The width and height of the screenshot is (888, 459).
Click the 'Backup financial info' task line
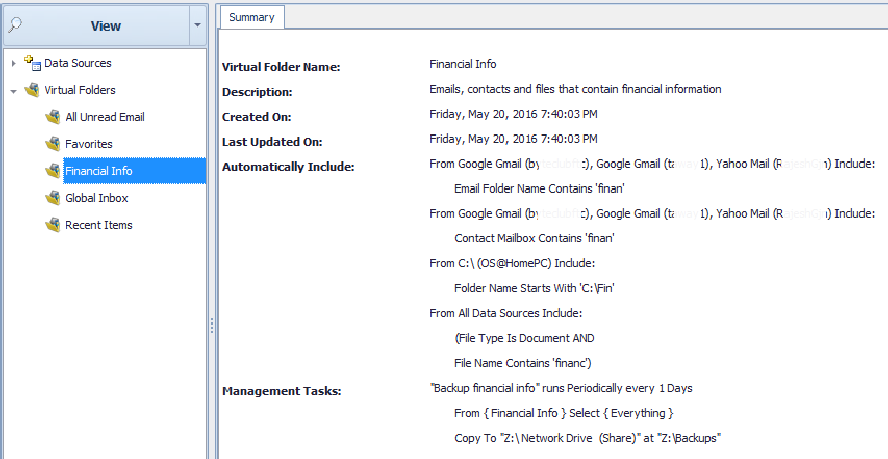click(561, 388)
